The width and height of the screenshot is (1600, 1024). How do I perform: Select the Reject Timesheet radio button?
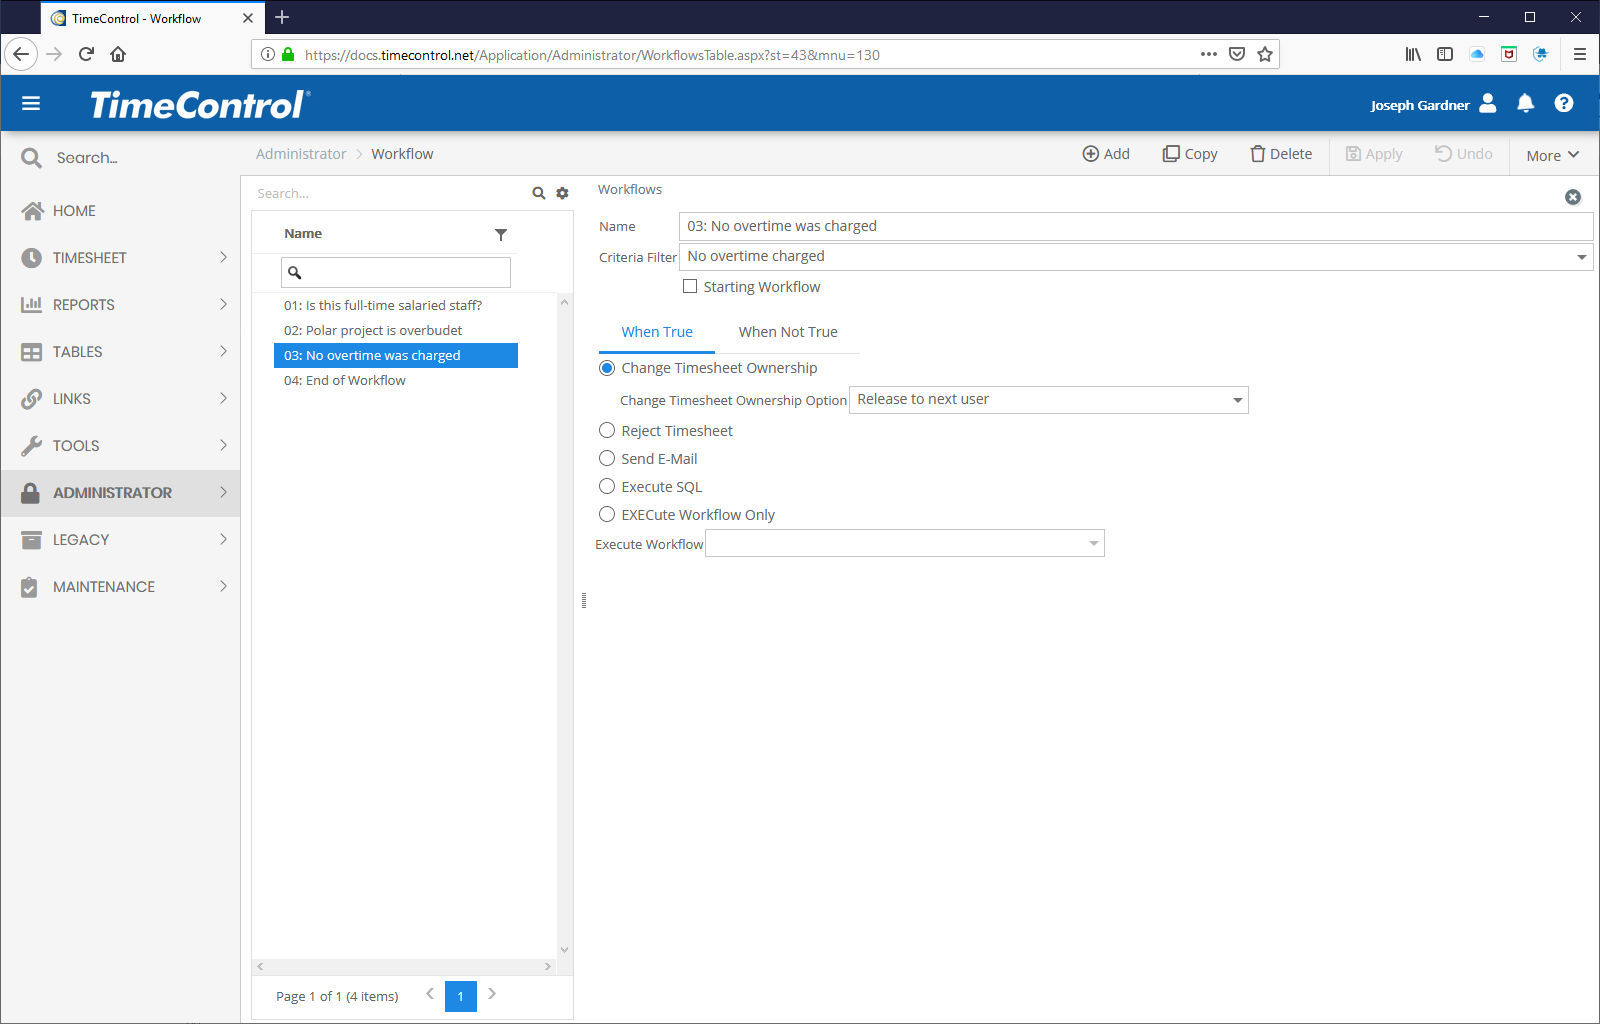[607, 431]
